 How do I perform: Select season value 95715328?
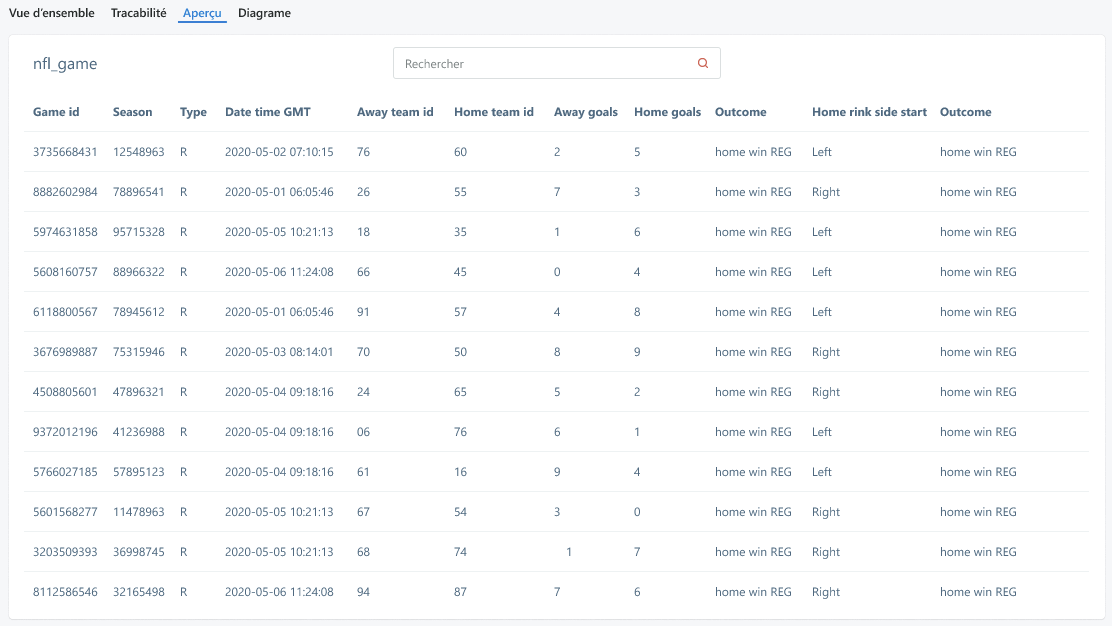click(138, 232)
